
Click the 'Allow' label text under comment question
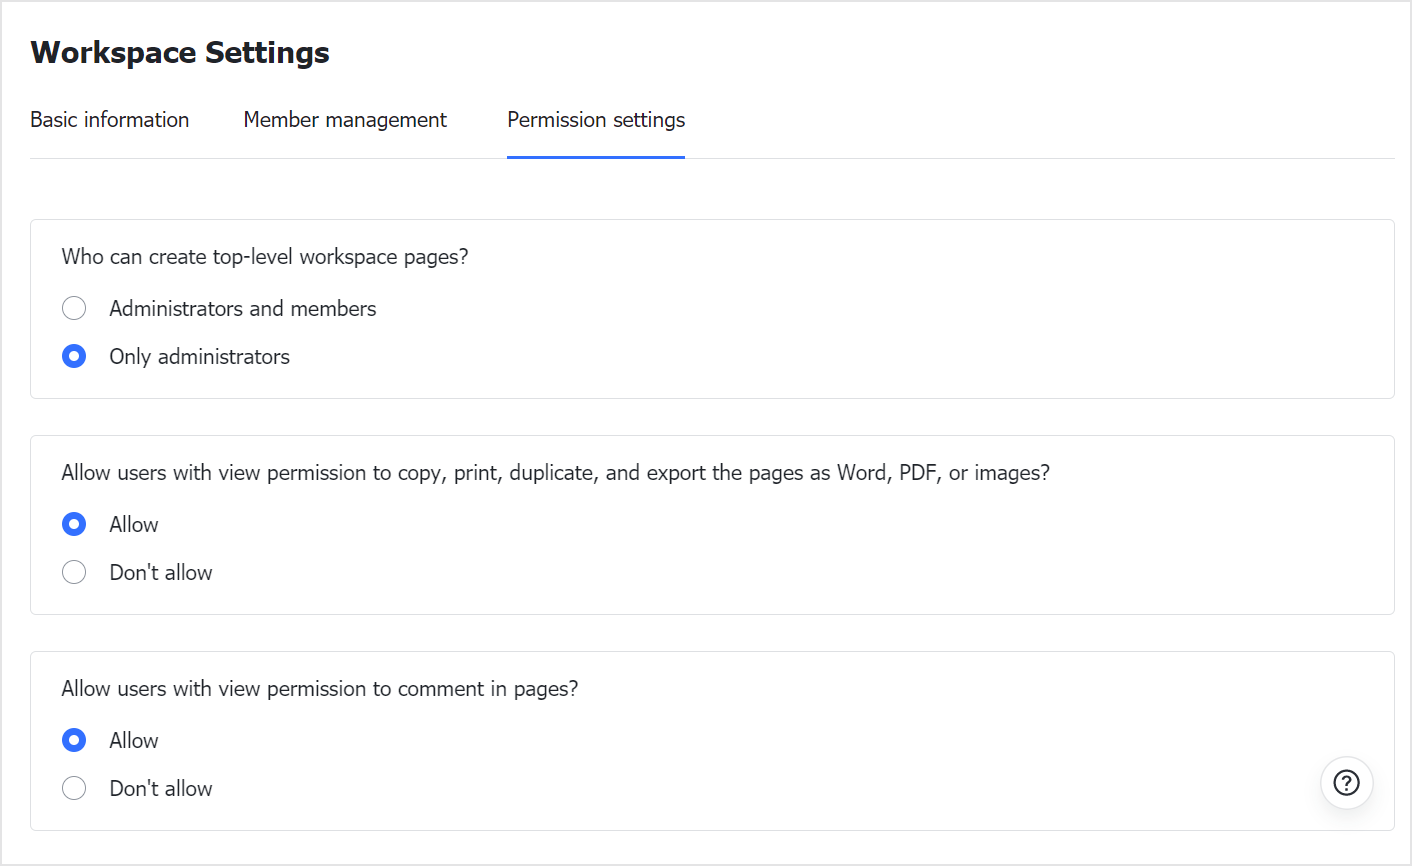(x=134, y=741)
